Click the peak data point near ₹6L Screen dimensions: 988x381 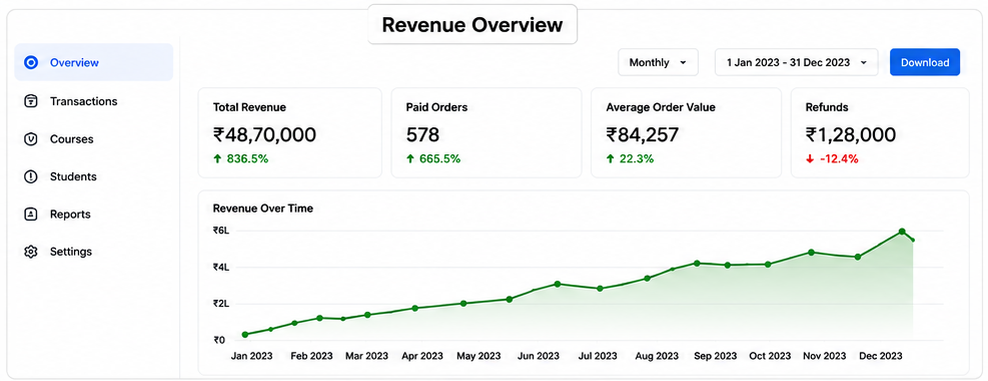[x=902, y=232]
